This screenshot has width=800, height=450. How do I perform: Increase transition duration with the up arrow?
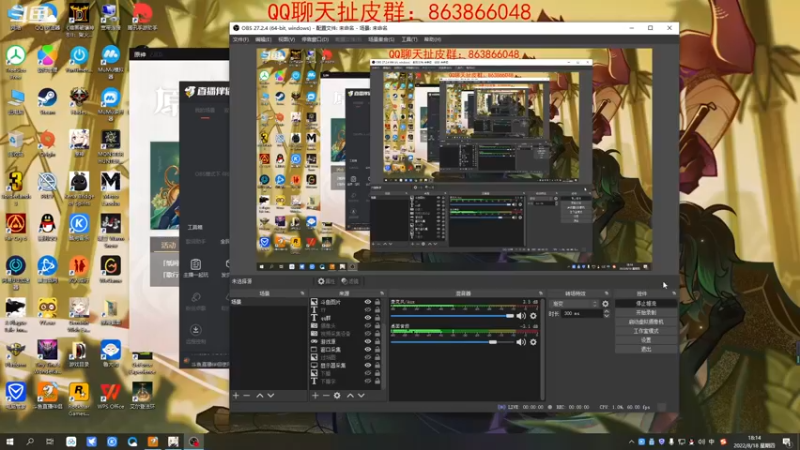[606, 311]
